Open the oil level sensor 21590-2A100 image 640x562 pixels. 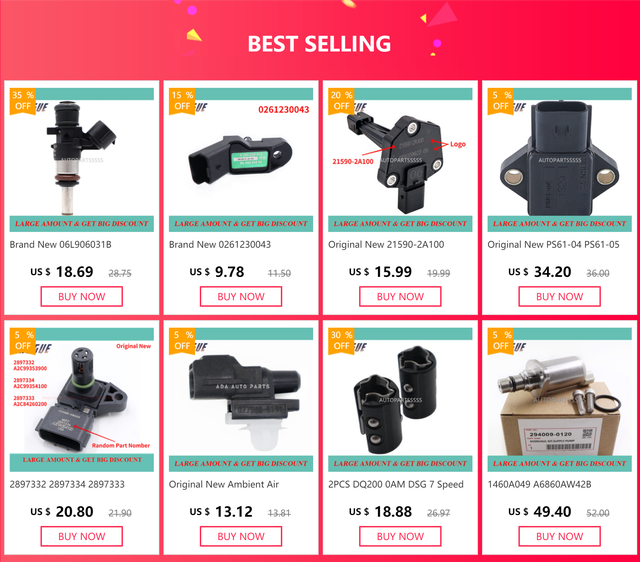click(x=400, y=157)
